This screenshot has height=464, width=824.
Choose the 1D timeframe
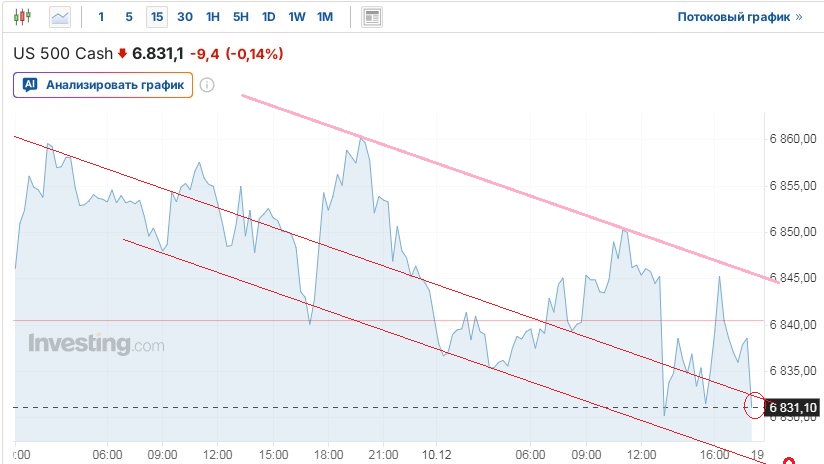(269, 17)
